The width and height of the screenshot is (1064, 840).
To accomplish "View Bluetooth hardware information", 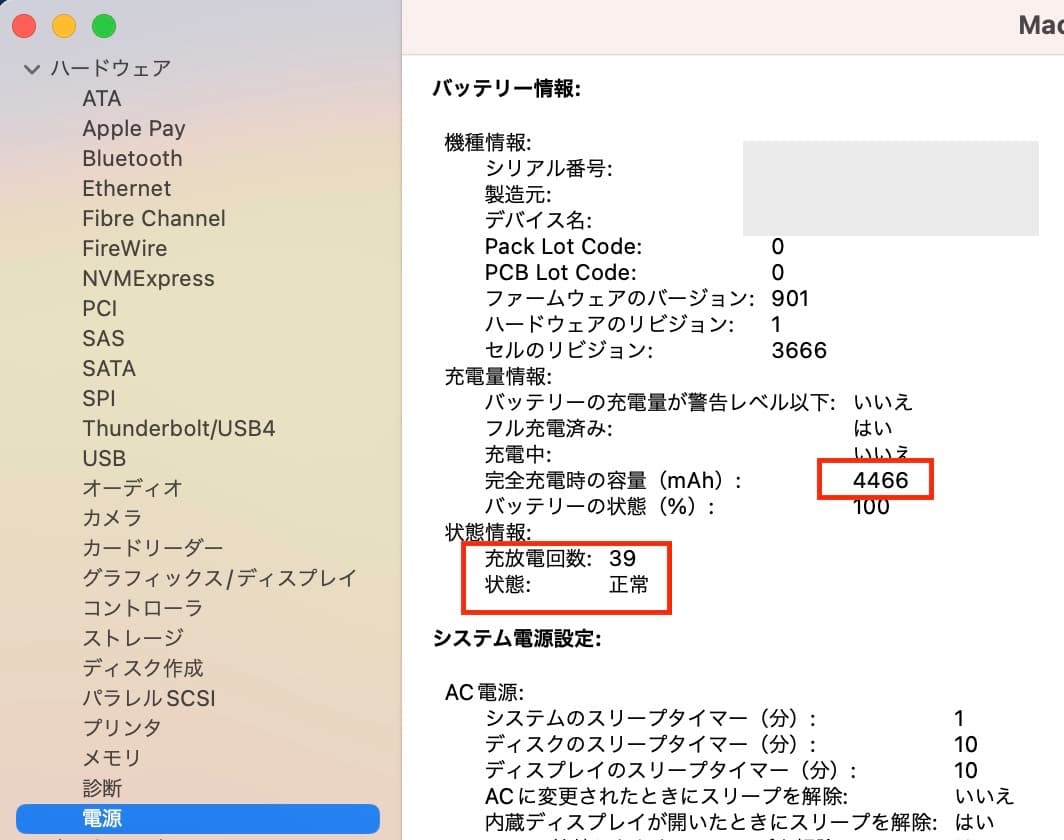I will point(132,158).
